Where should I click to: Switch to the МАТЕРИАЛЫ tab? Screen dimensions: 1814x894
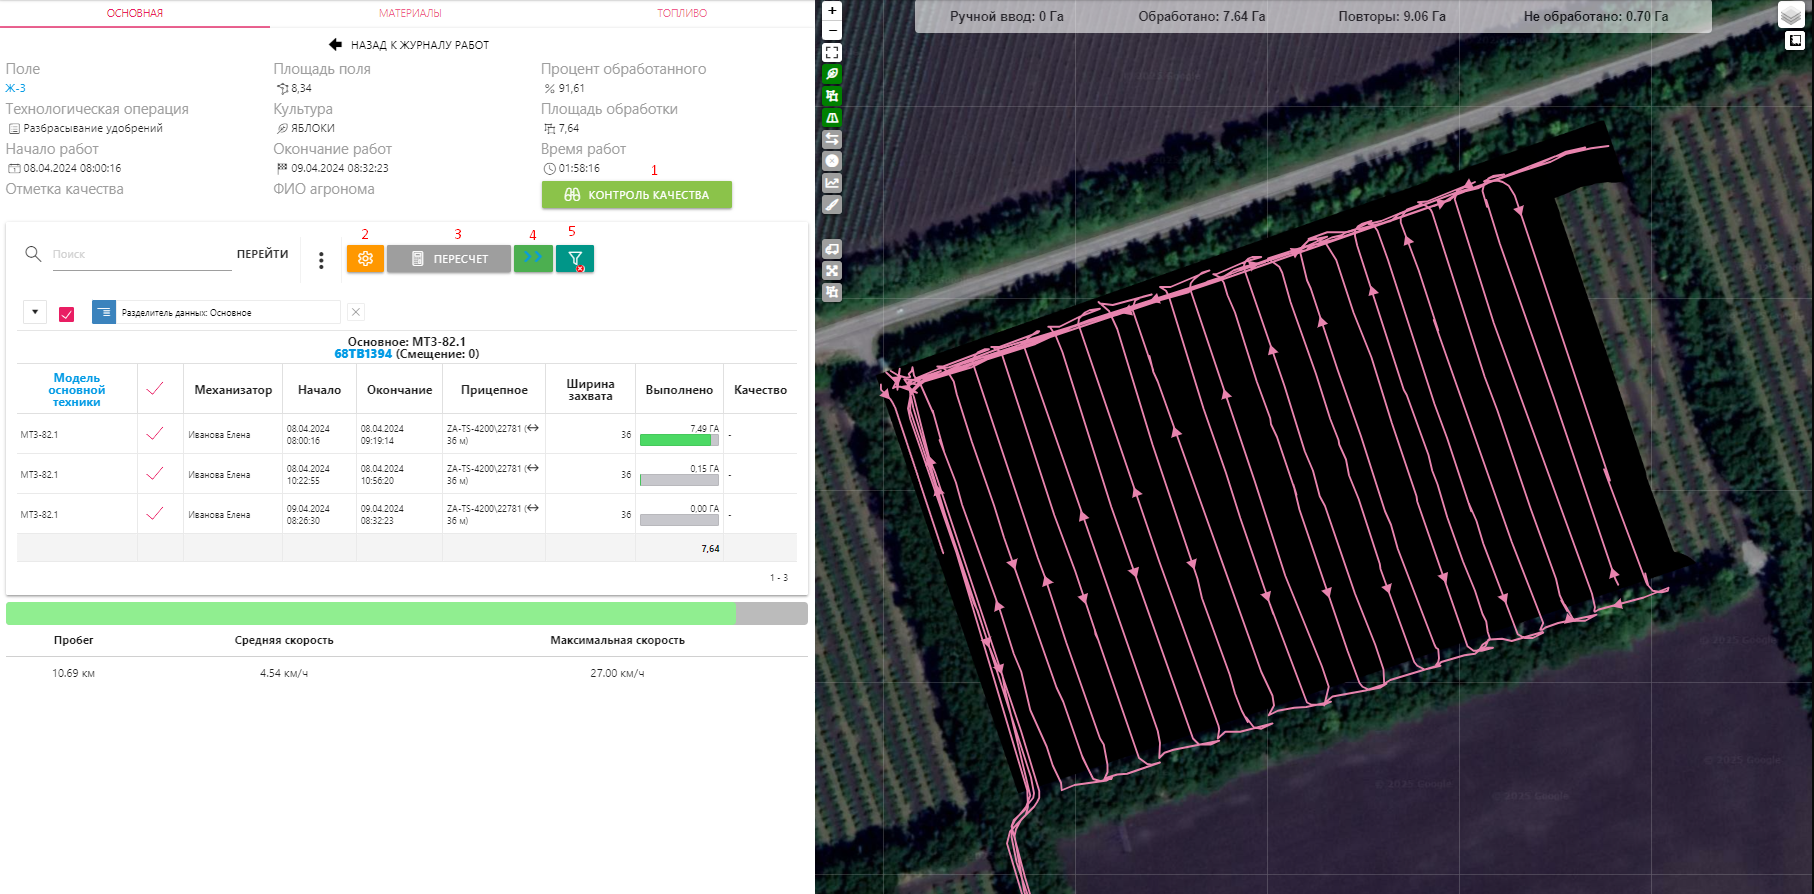click(410, 13)
